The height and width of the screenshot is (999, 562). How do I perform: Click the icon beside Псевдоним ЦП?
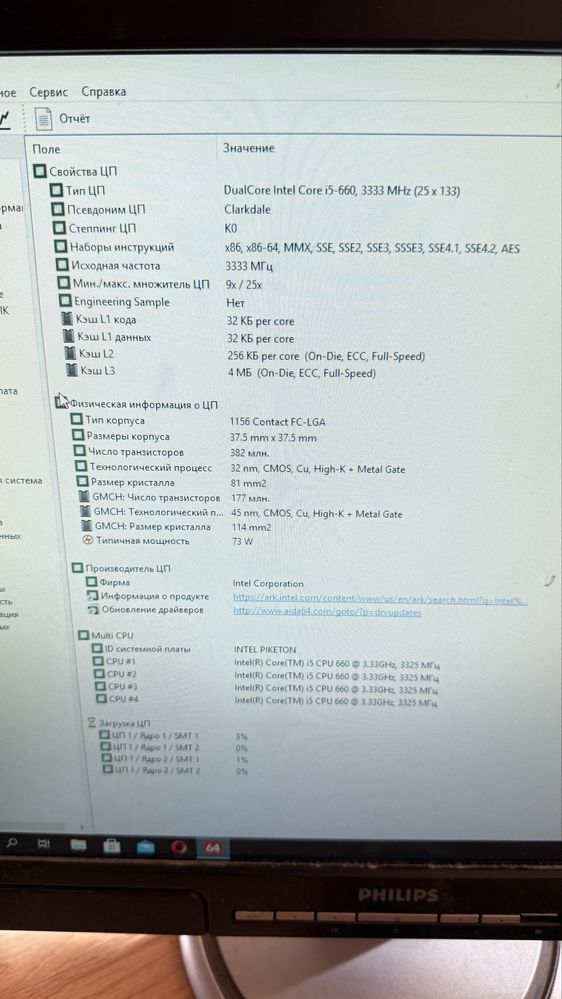click(x=58, y=209)
